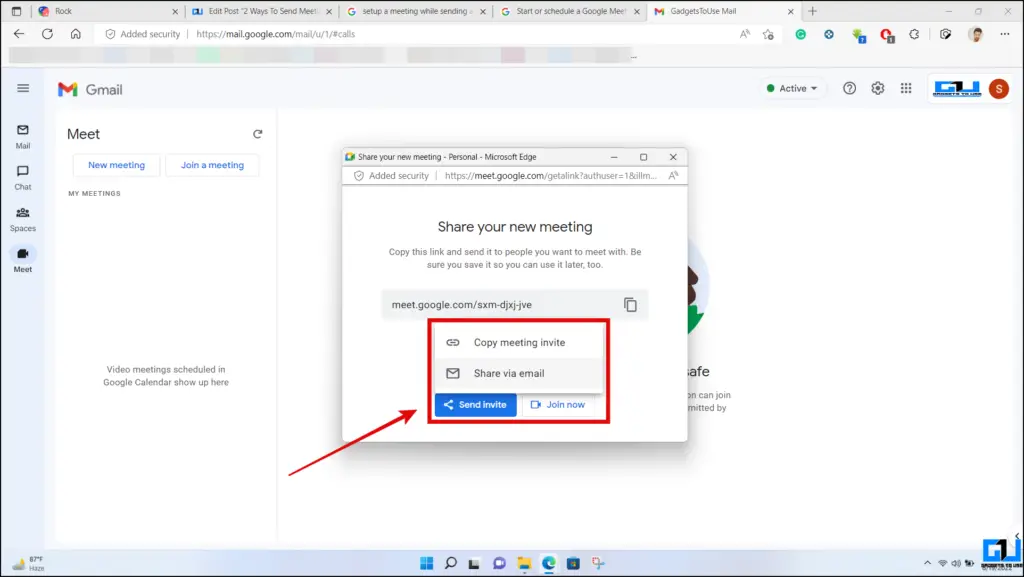Switch to the Rock browser tab

[x=108, y=11]
